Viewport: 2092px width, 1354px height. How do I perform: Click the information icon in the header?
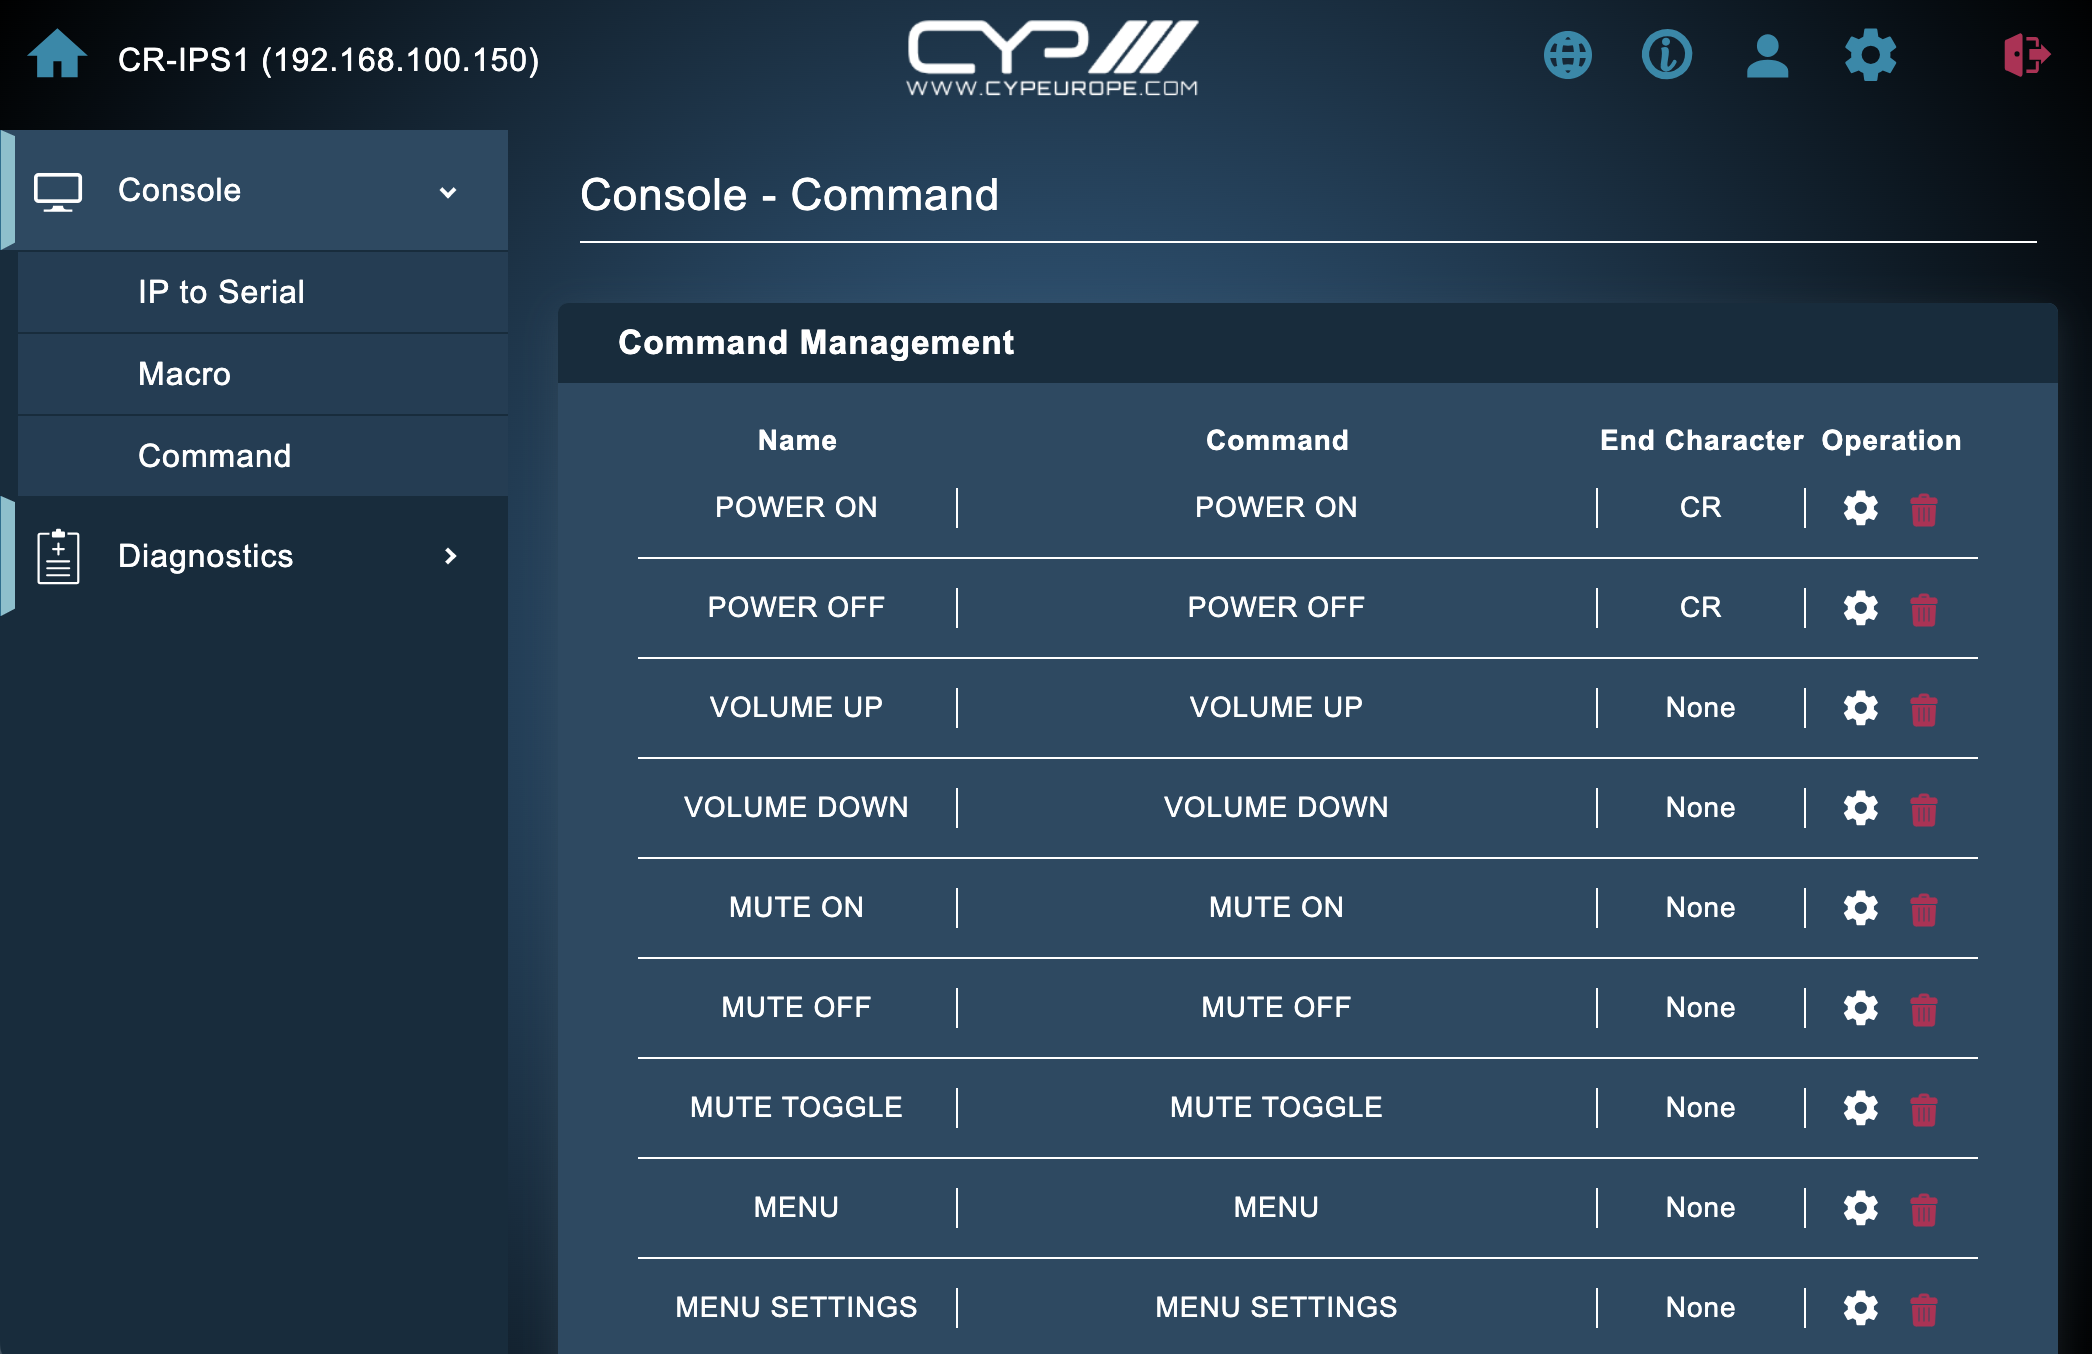click(x=1666, y=55)
